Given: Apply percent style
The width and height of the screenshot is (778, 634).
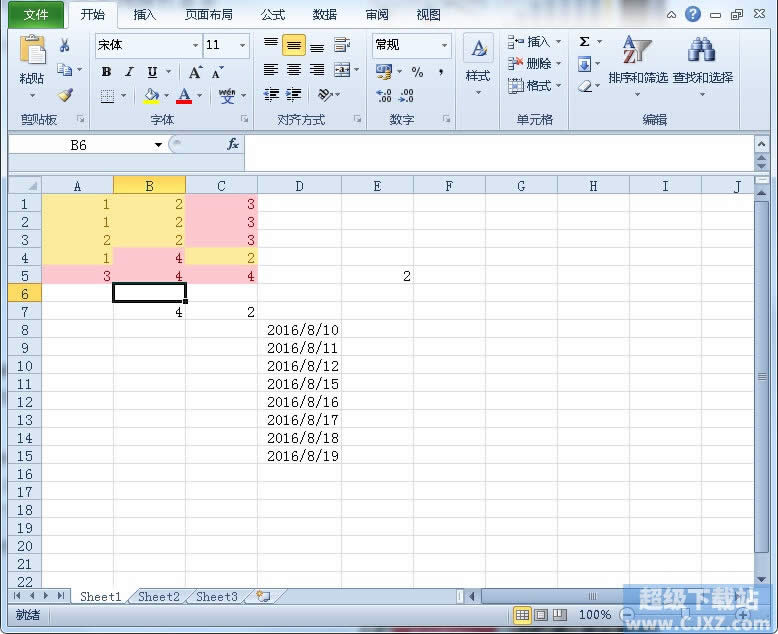Looking at the screenshot, I should pos(417,72).
